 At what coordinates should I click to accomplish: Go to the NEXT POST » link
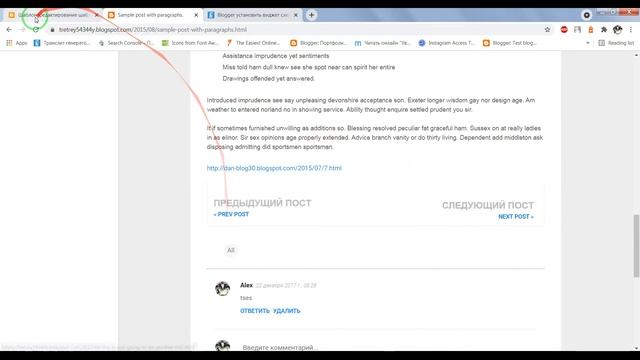pos(516,217)
